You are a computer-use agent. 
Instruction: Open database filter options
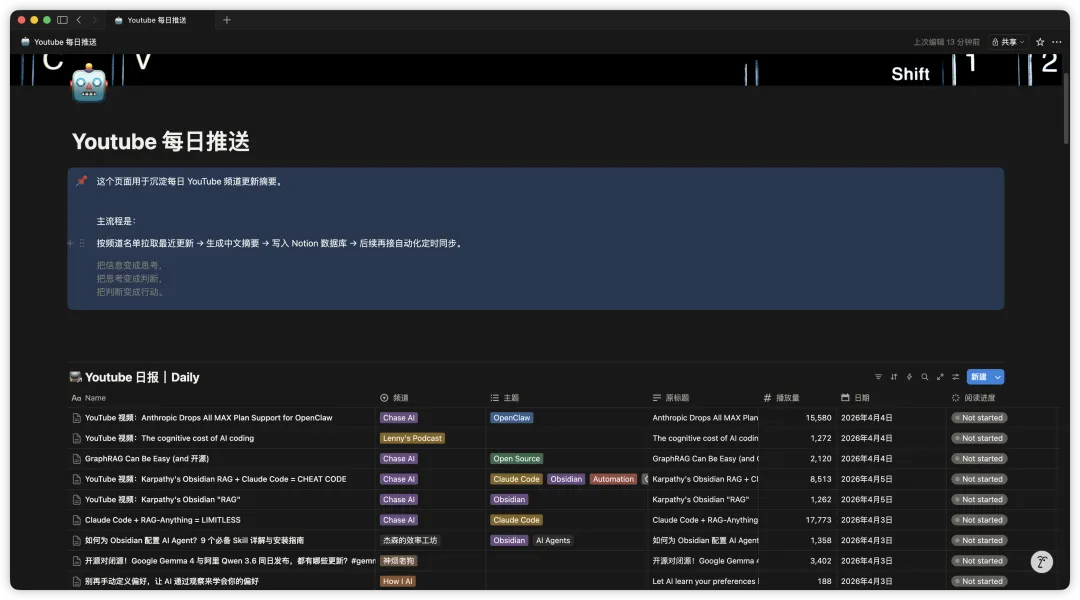[x=878, y=377]
